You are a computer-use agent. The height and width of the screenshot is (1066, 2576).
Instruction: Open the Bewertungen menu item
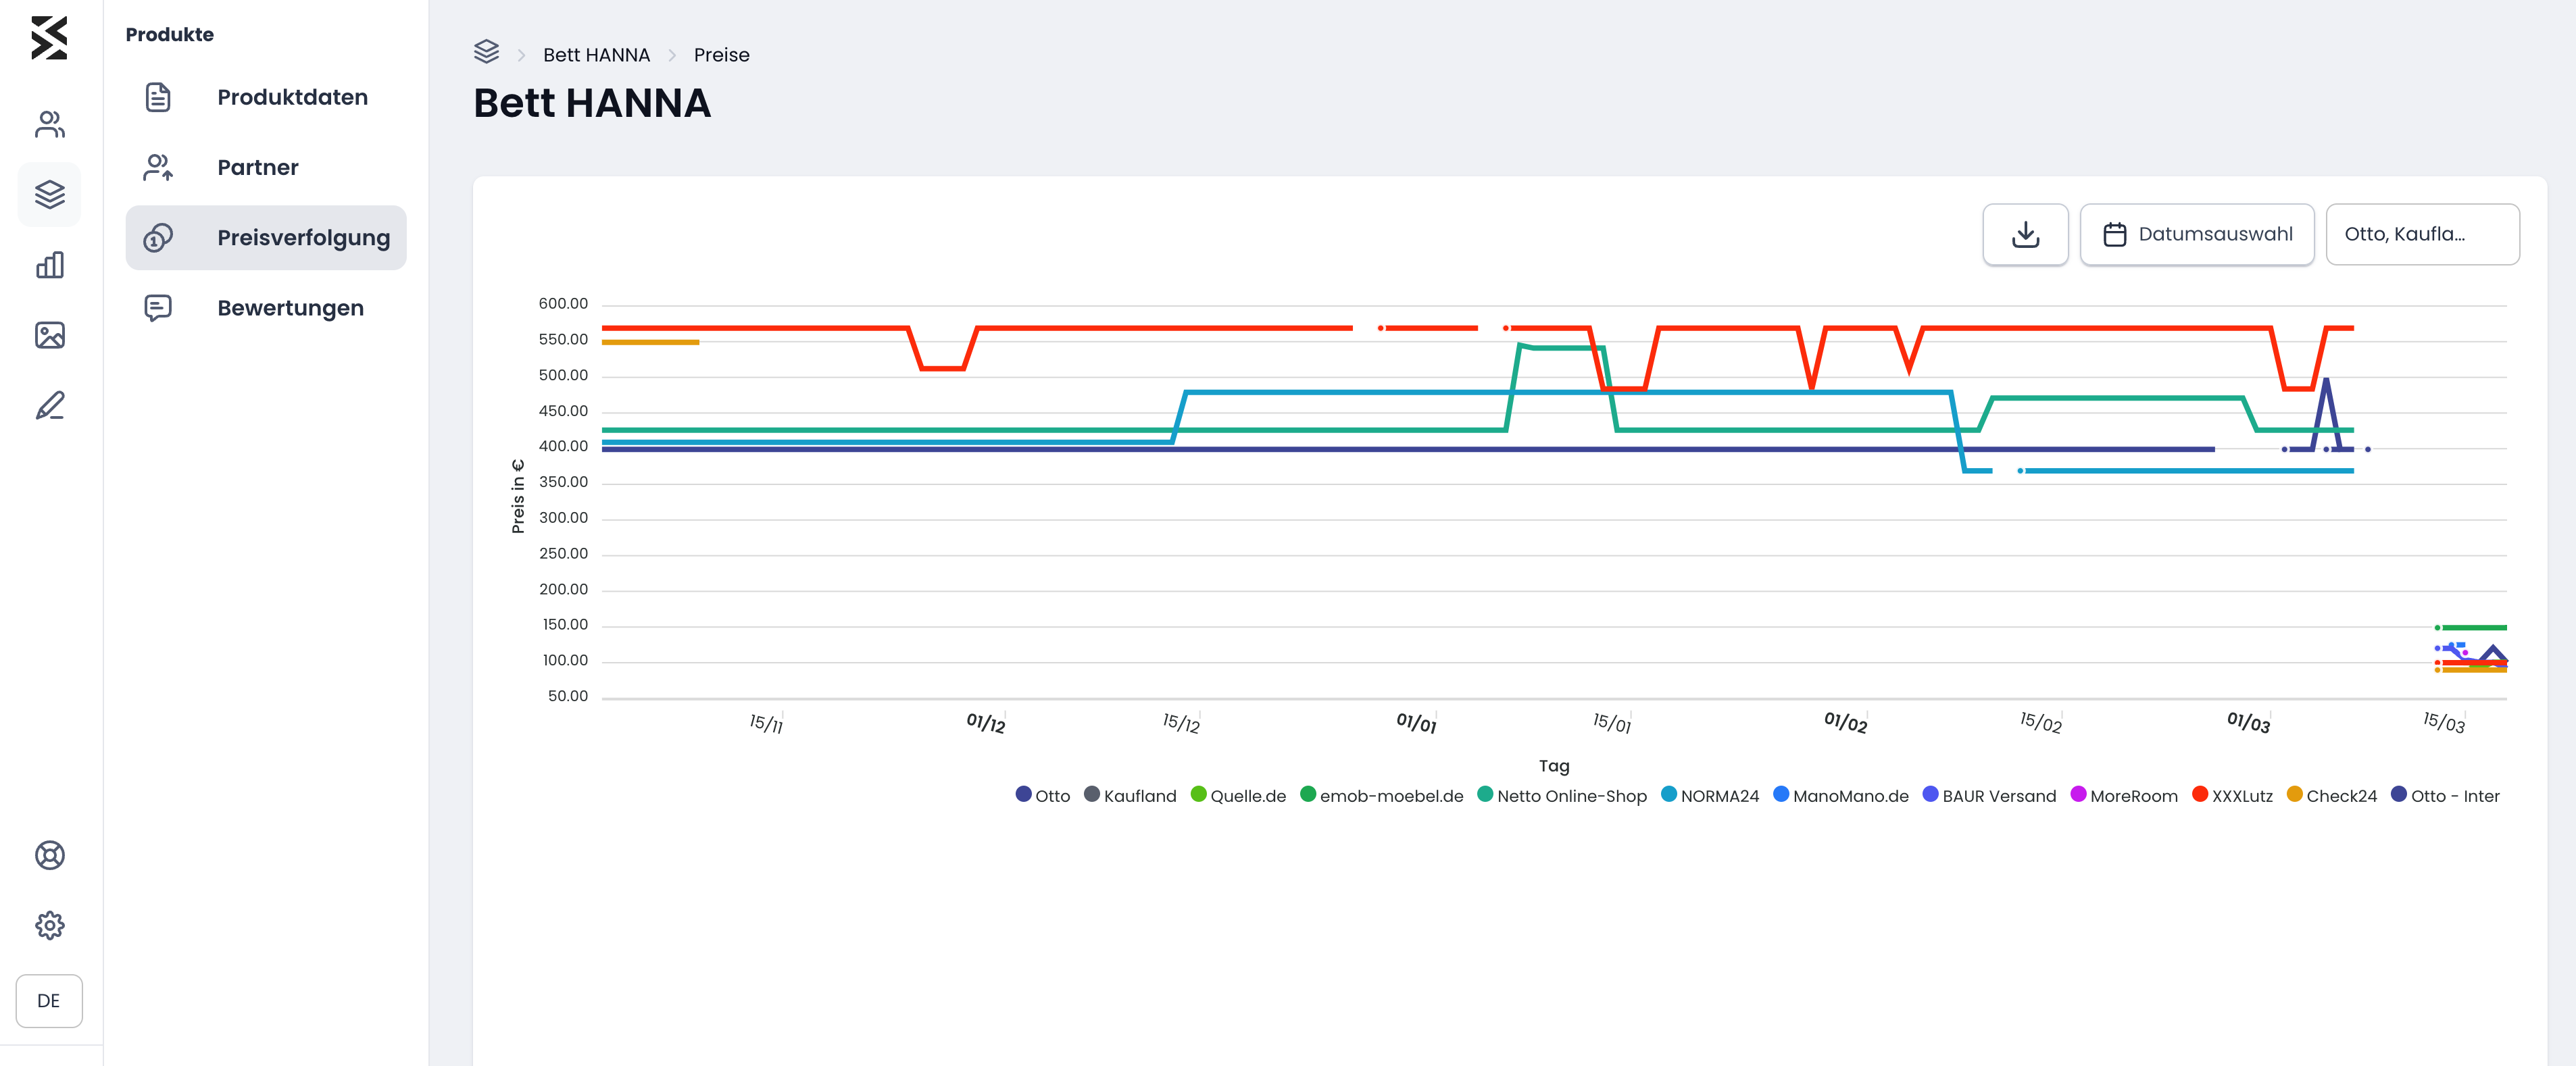pyautogui.click(x=266, y=308)
